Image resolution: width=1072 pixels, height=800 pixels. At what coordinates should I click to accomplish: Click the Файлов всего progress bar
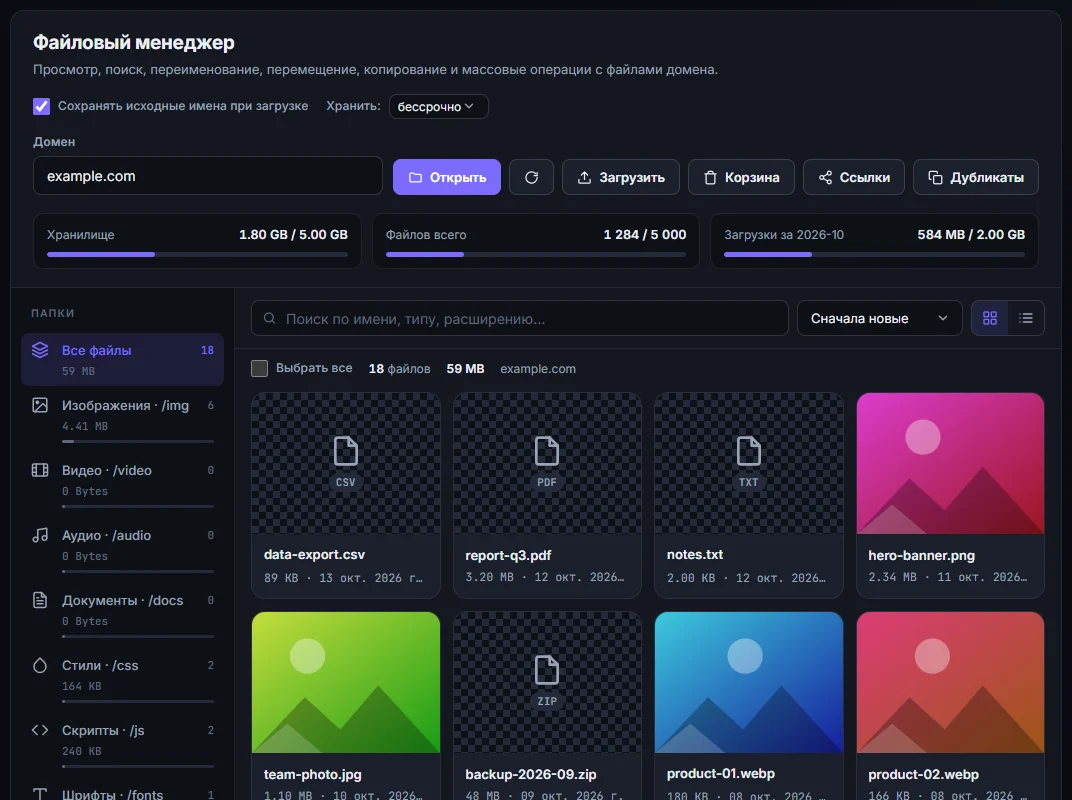[536, 254]
